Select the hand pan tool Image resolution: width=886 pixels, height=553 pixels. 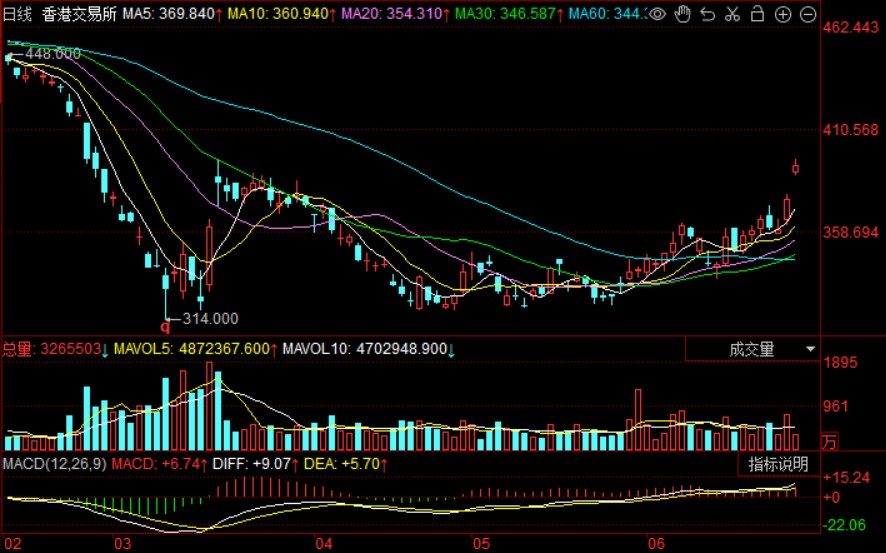682,14
